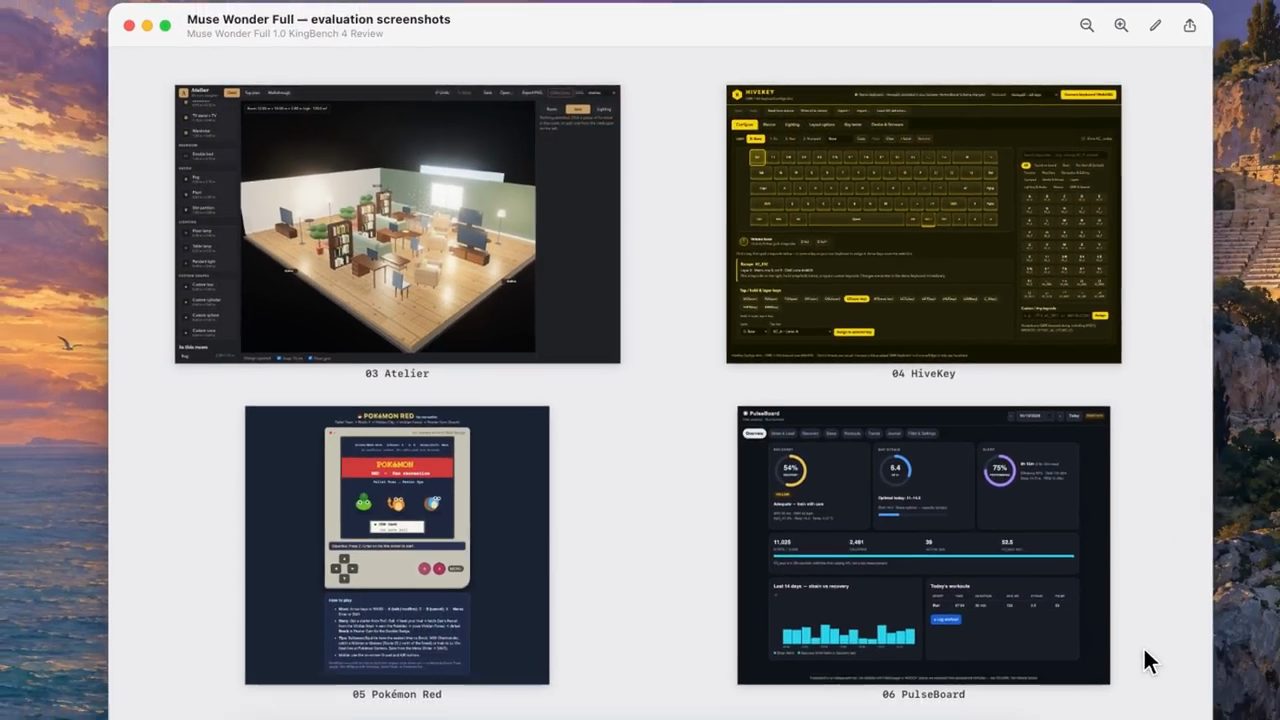1280x720 pixels.
Task: Click the "04 HiveKey" caption
Action: (x=923, y=374)
